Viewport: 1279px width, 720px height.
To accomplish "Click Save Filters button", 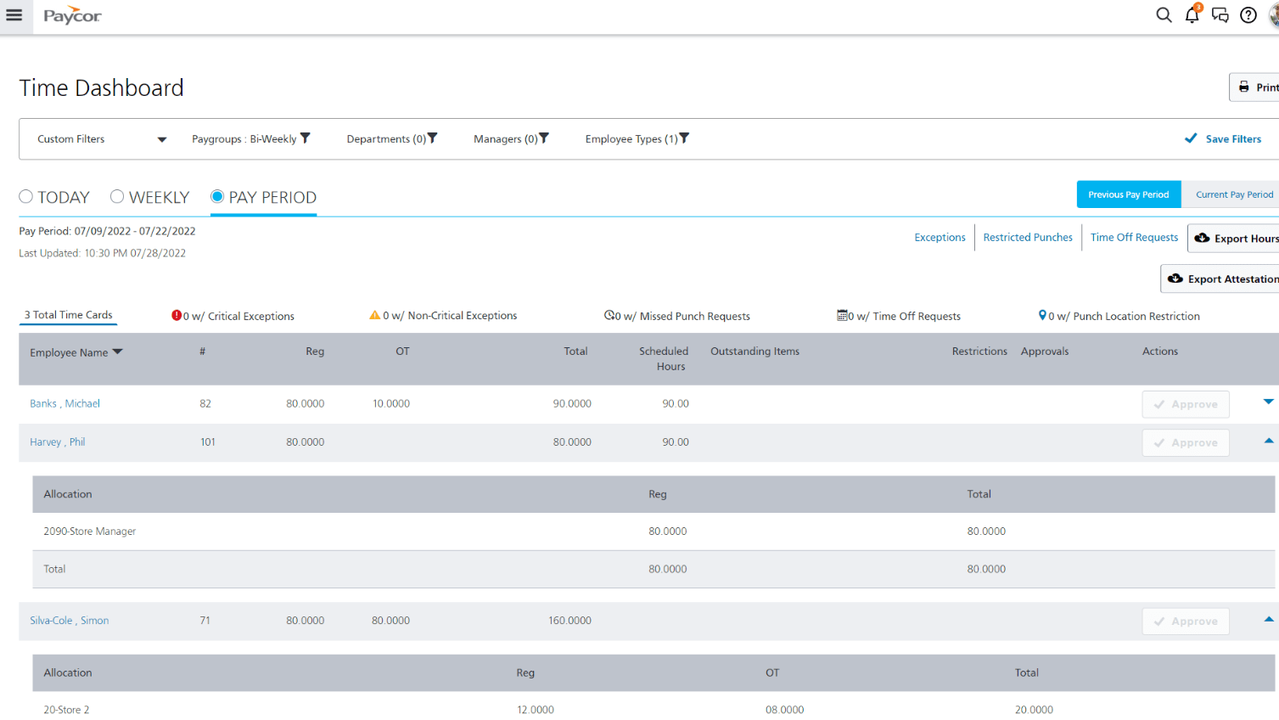I will pos(1222,139).
